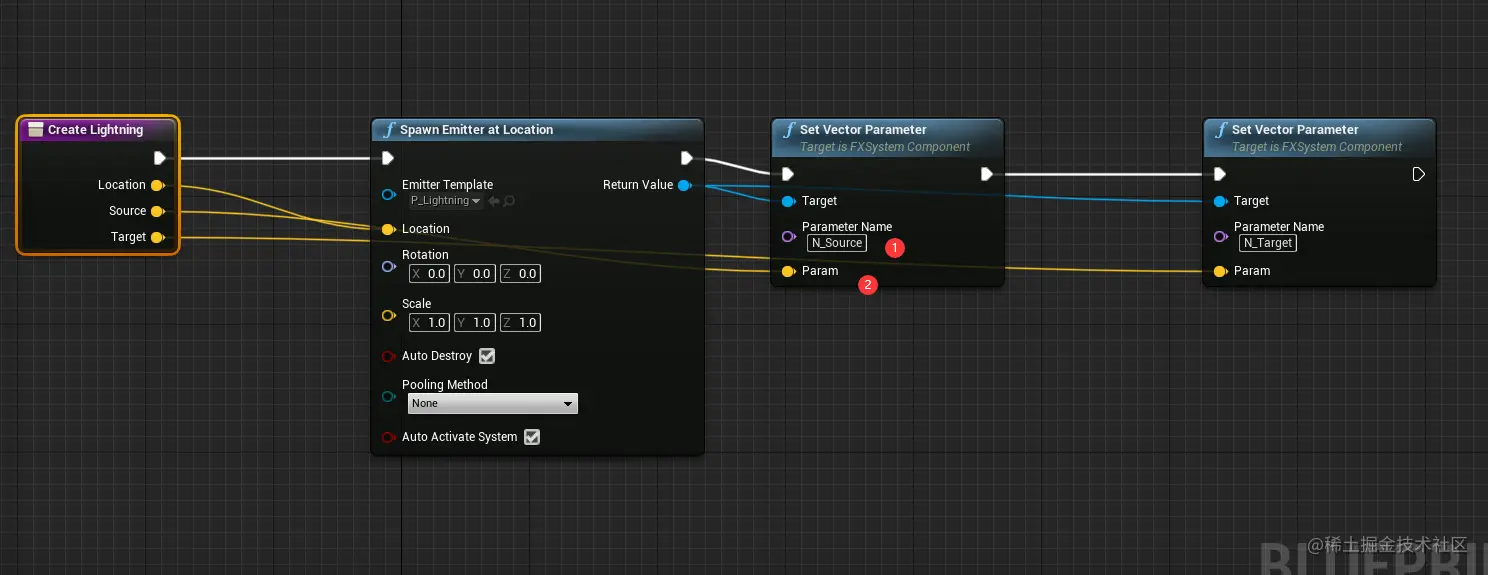Click the Rotation Y value field
The width and height of the screenshot is (1488, 575).
tap(474, 273)
